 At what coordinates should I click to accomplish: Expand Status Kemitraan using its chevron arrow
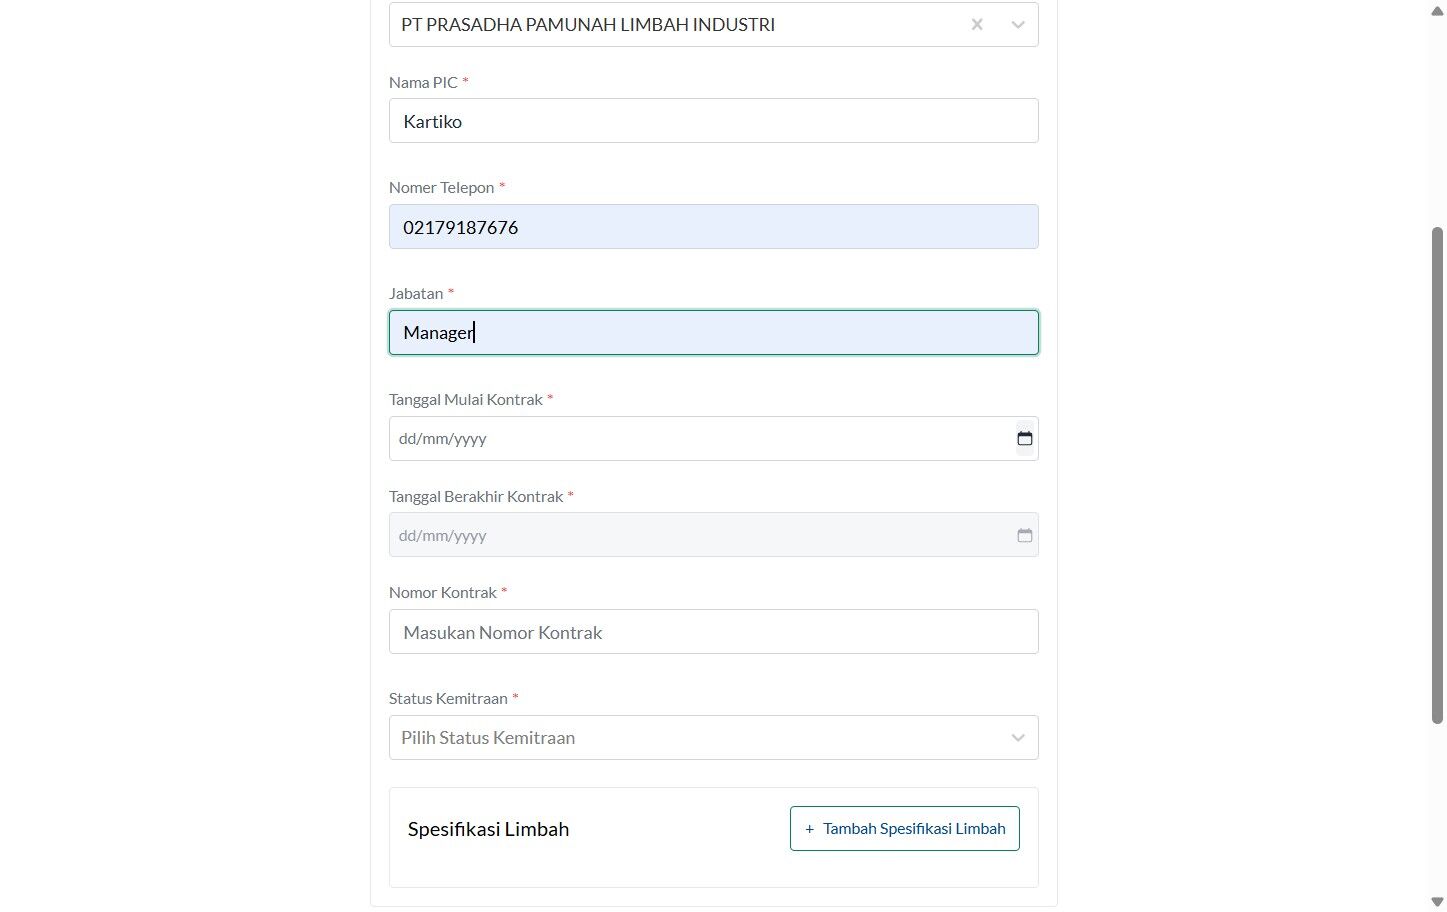pyautogui.click(x=1018, y=738)
